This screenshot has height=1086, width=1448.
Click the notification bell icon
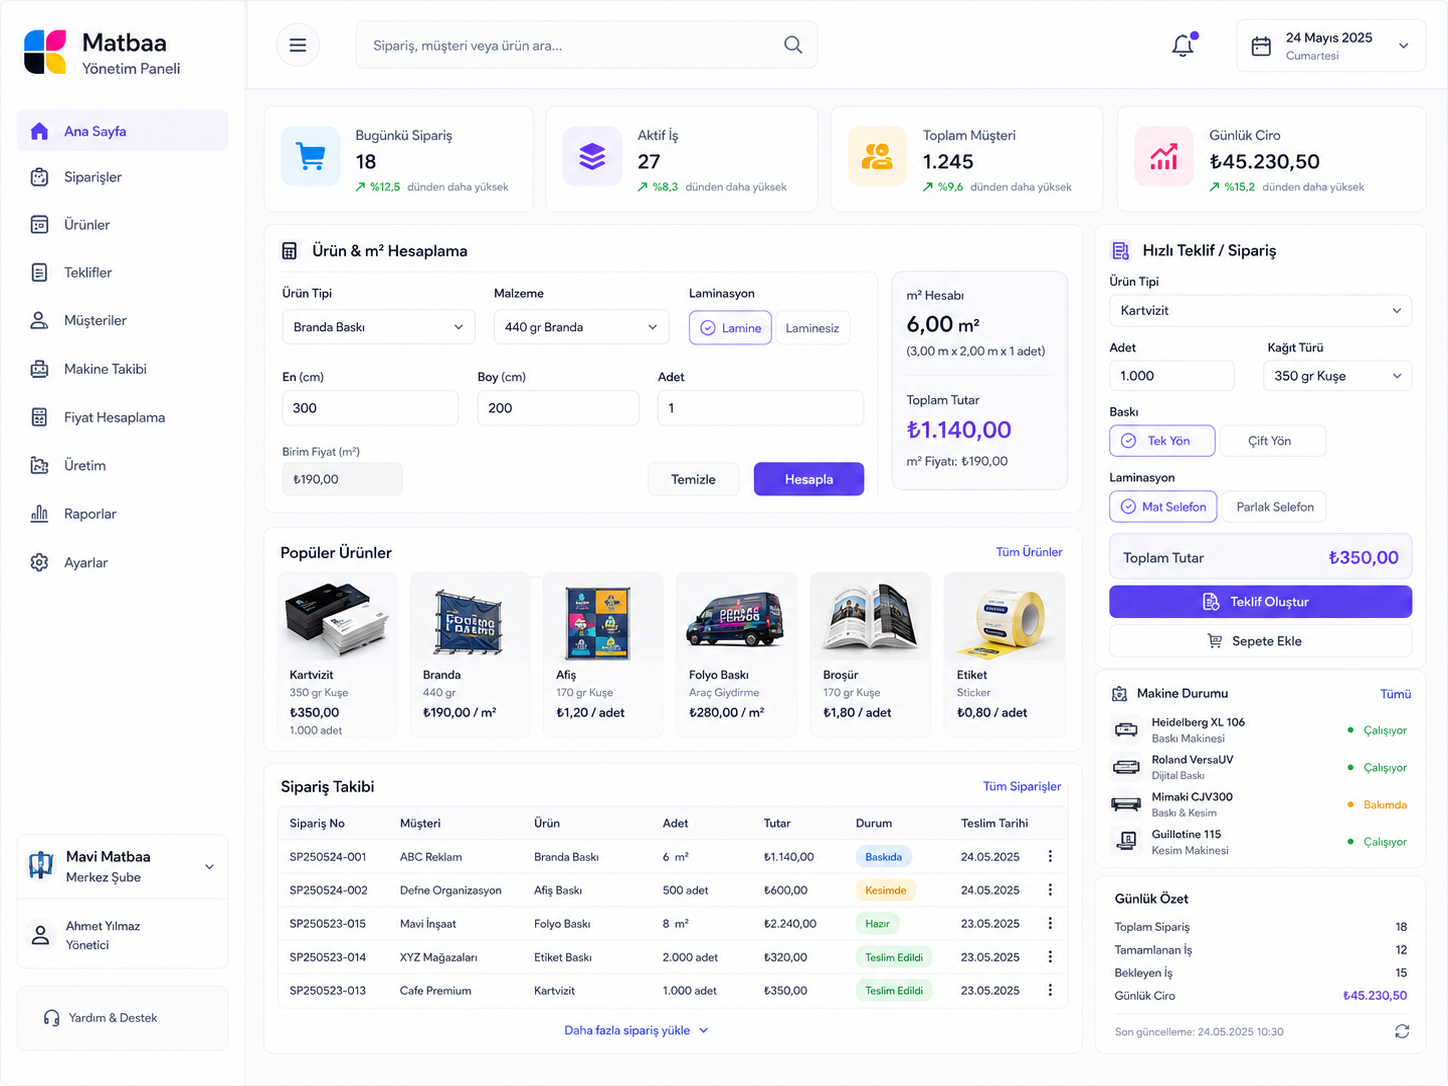pos(1183,45)
